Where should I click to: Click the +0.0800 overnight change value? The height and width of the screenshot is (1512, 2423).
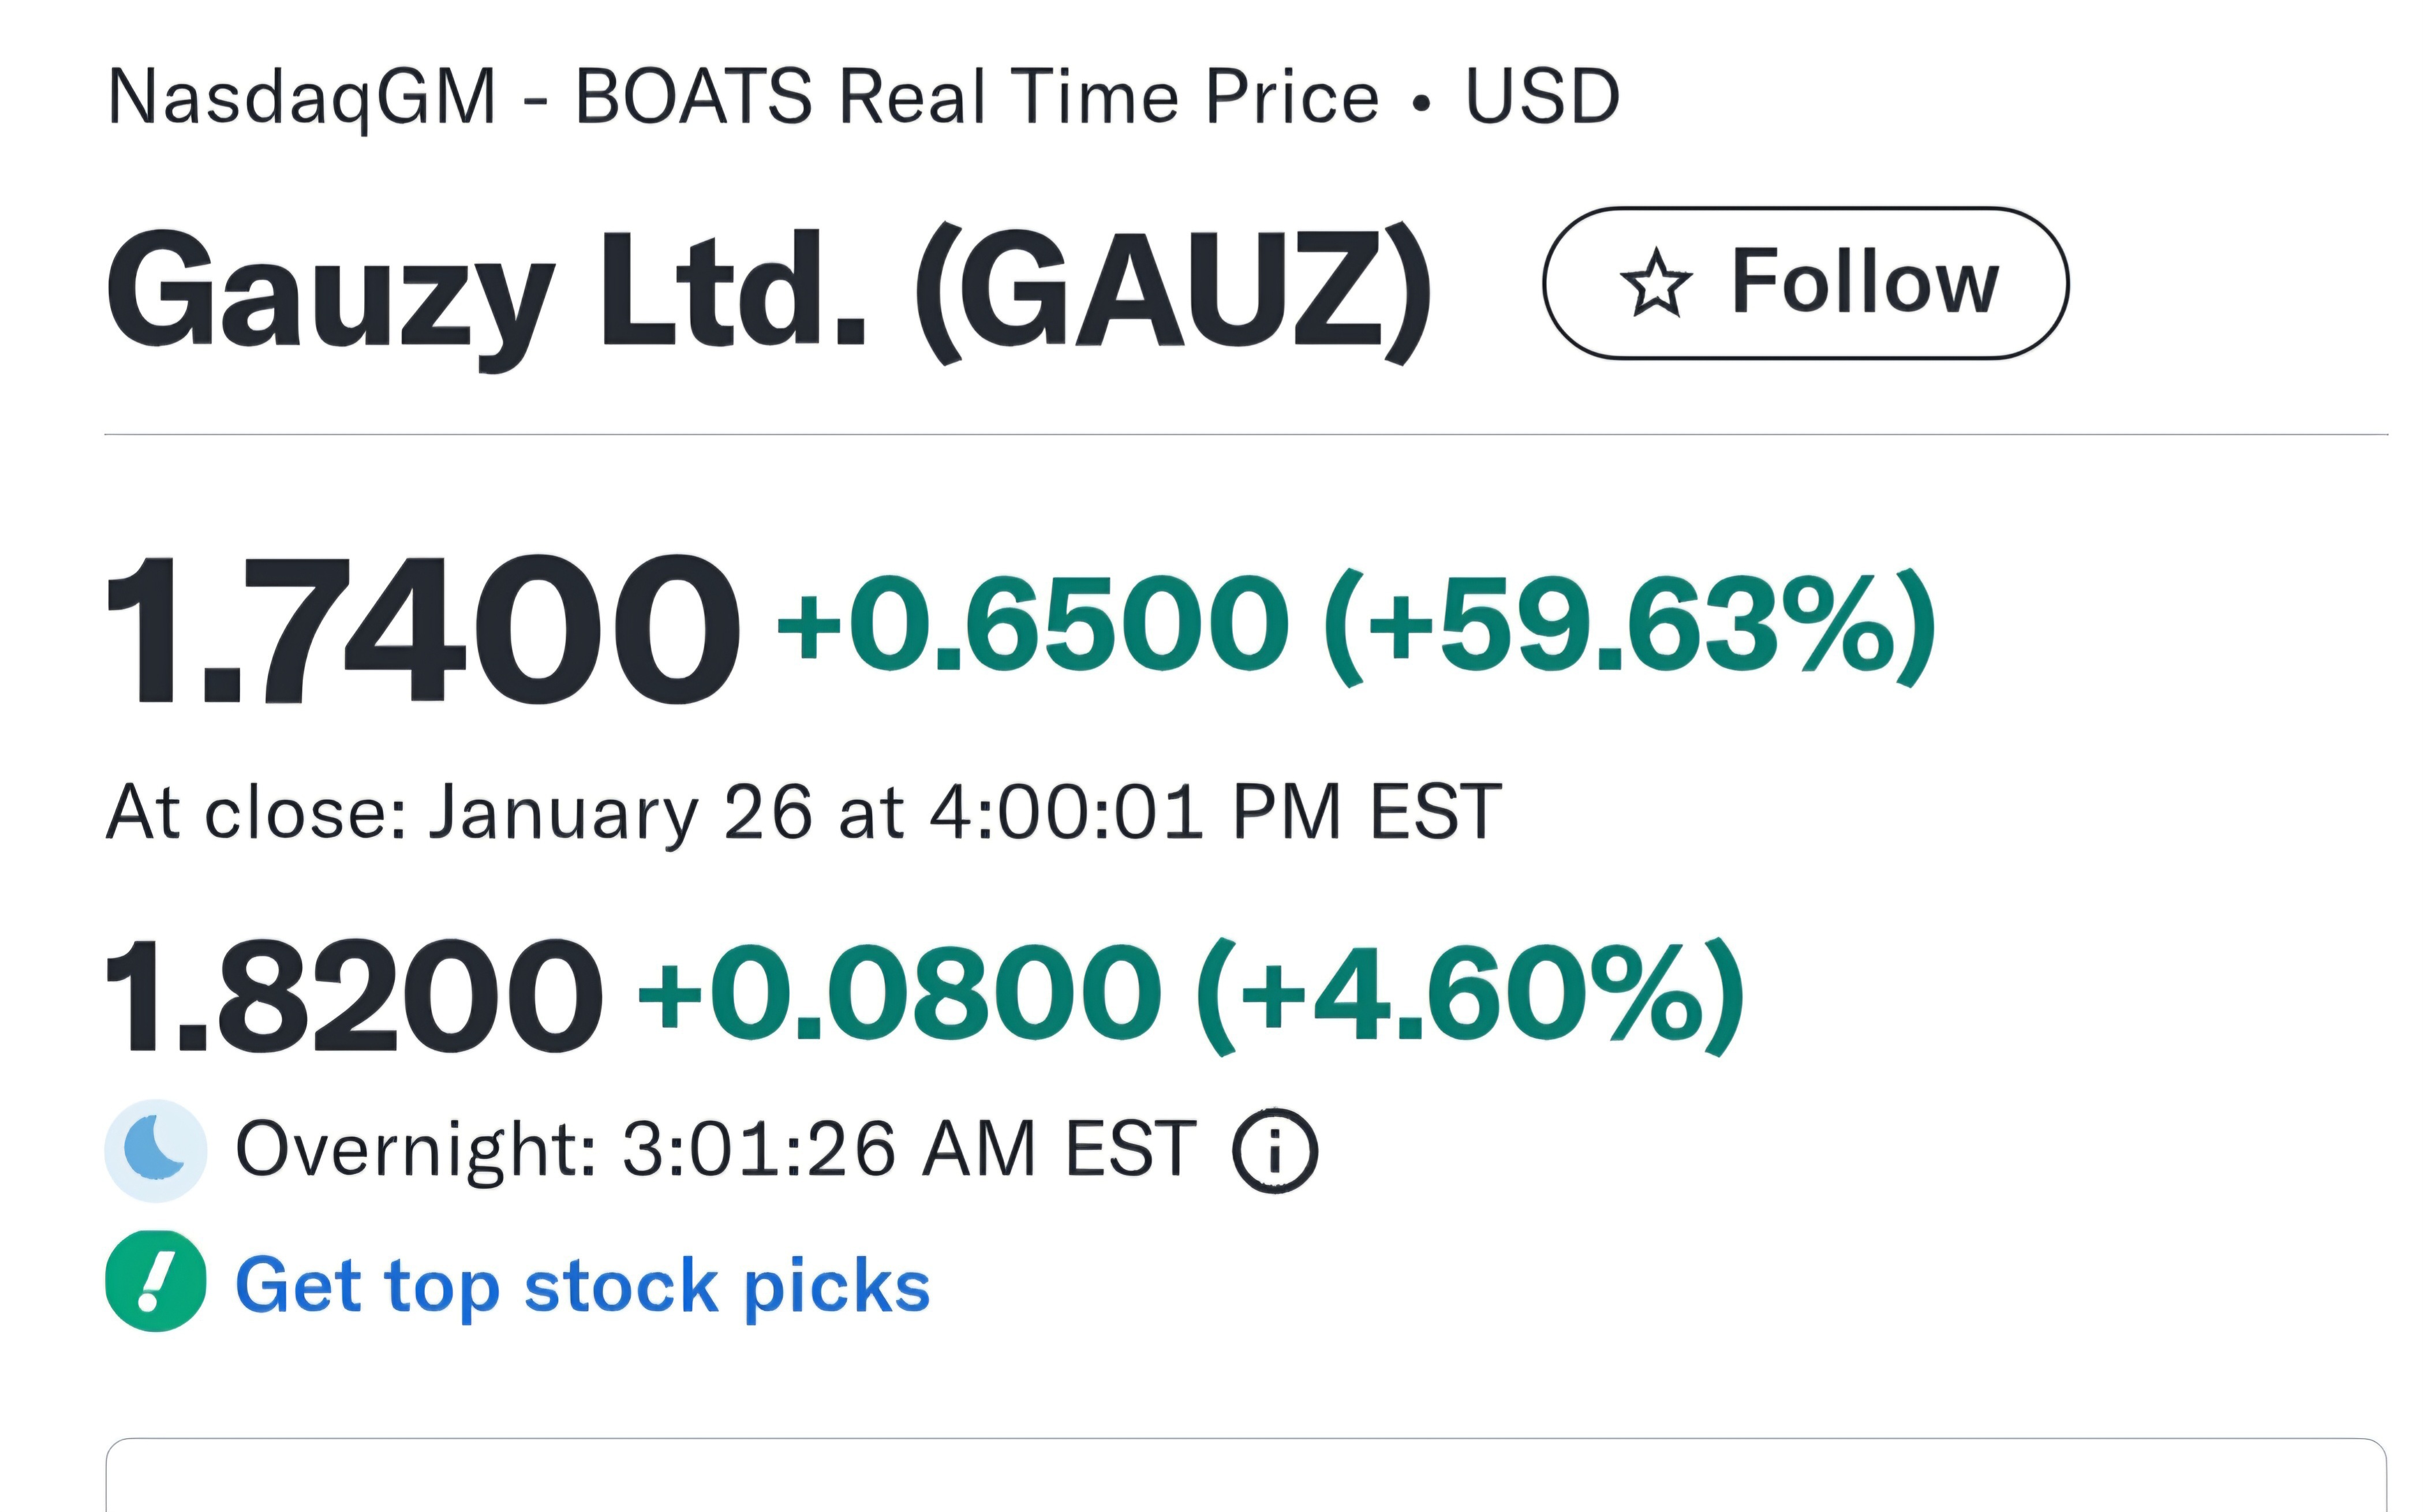899,995
